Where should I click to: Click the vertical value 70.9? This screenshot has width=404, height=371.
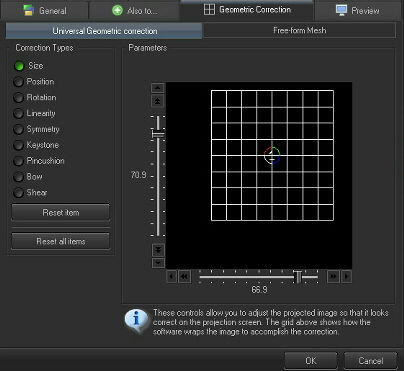(138, 175)
